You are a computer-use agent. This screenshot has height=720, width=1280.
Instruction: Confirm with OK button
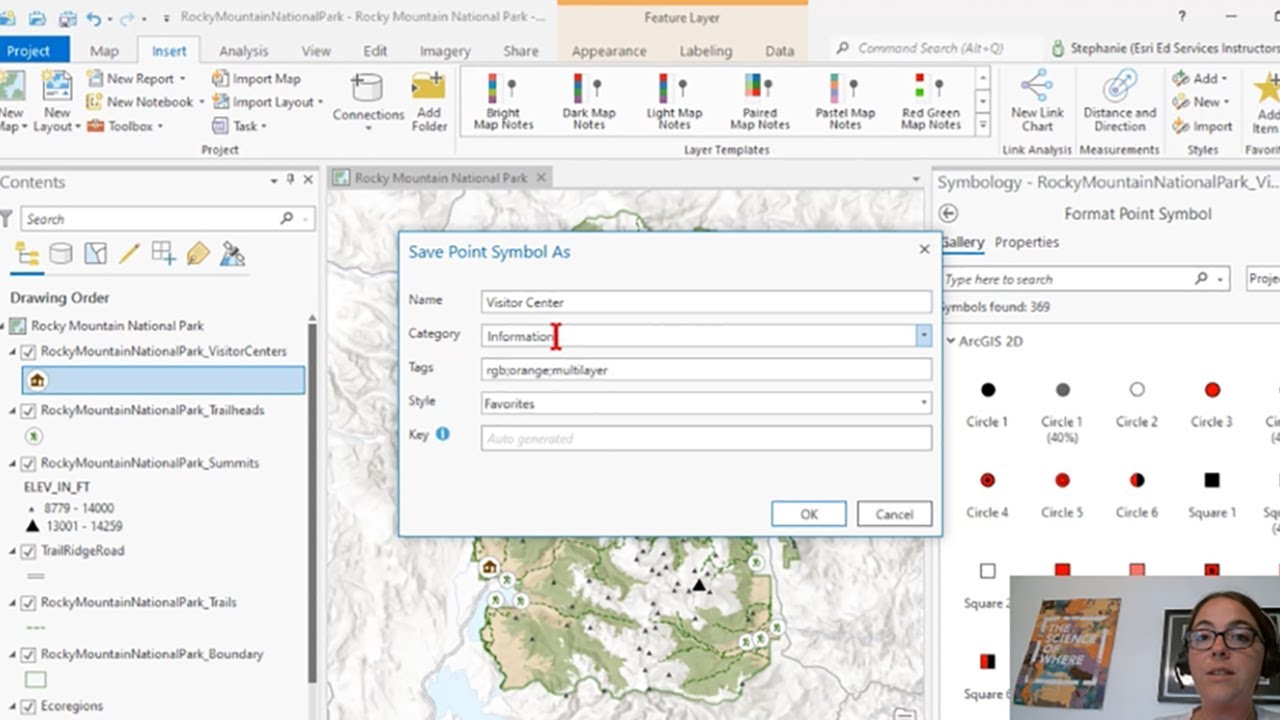pos(809,514)
